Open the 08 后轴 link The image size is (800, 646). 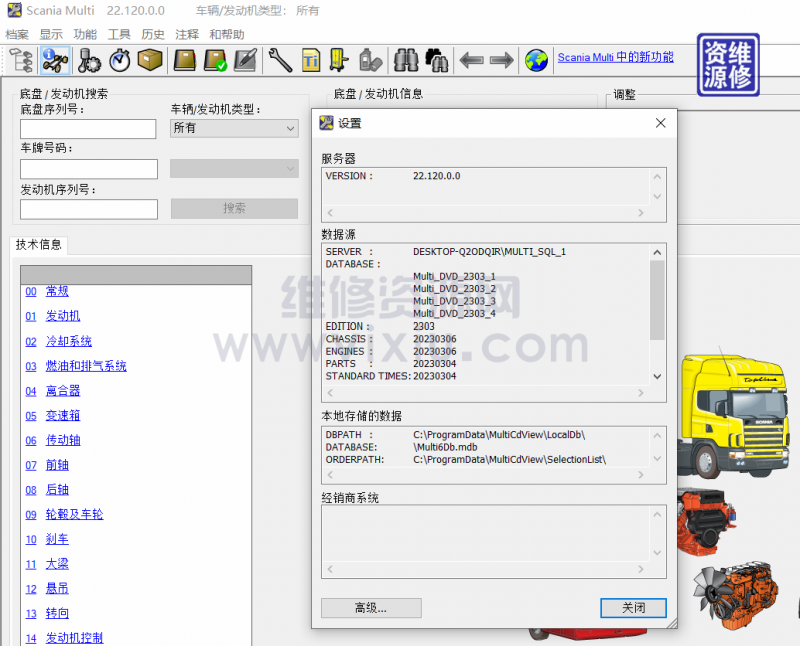coord(47,490)
